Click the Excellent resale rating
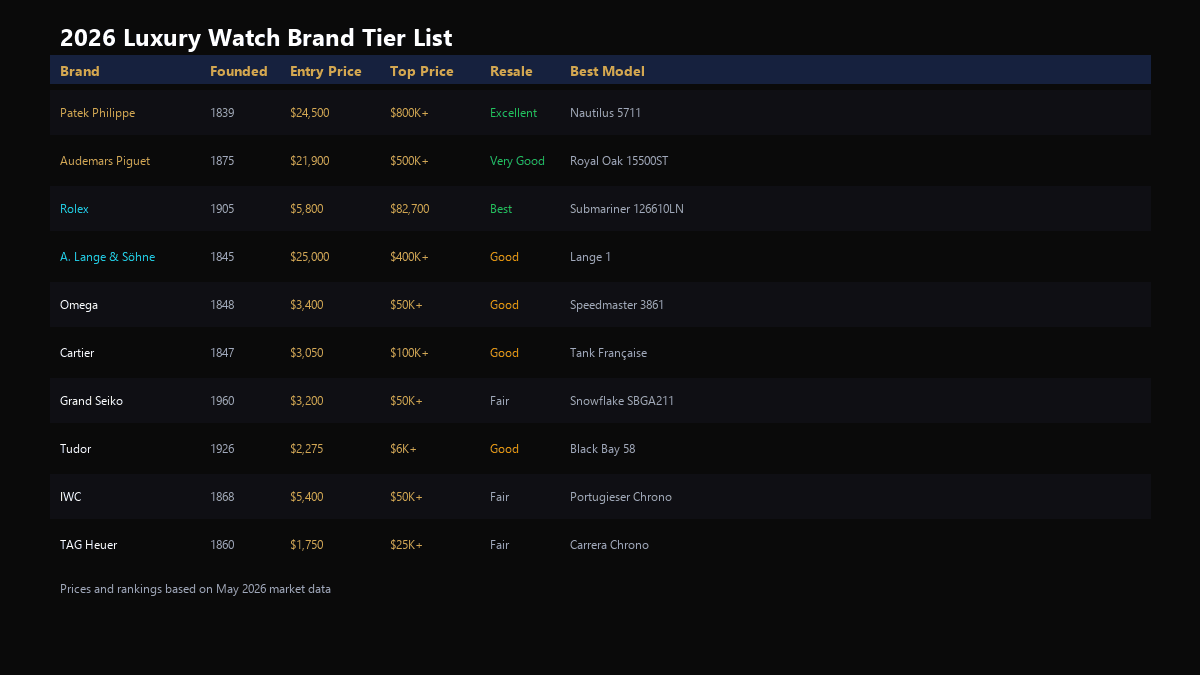1200x675 pixels. [x=513, y=113]
